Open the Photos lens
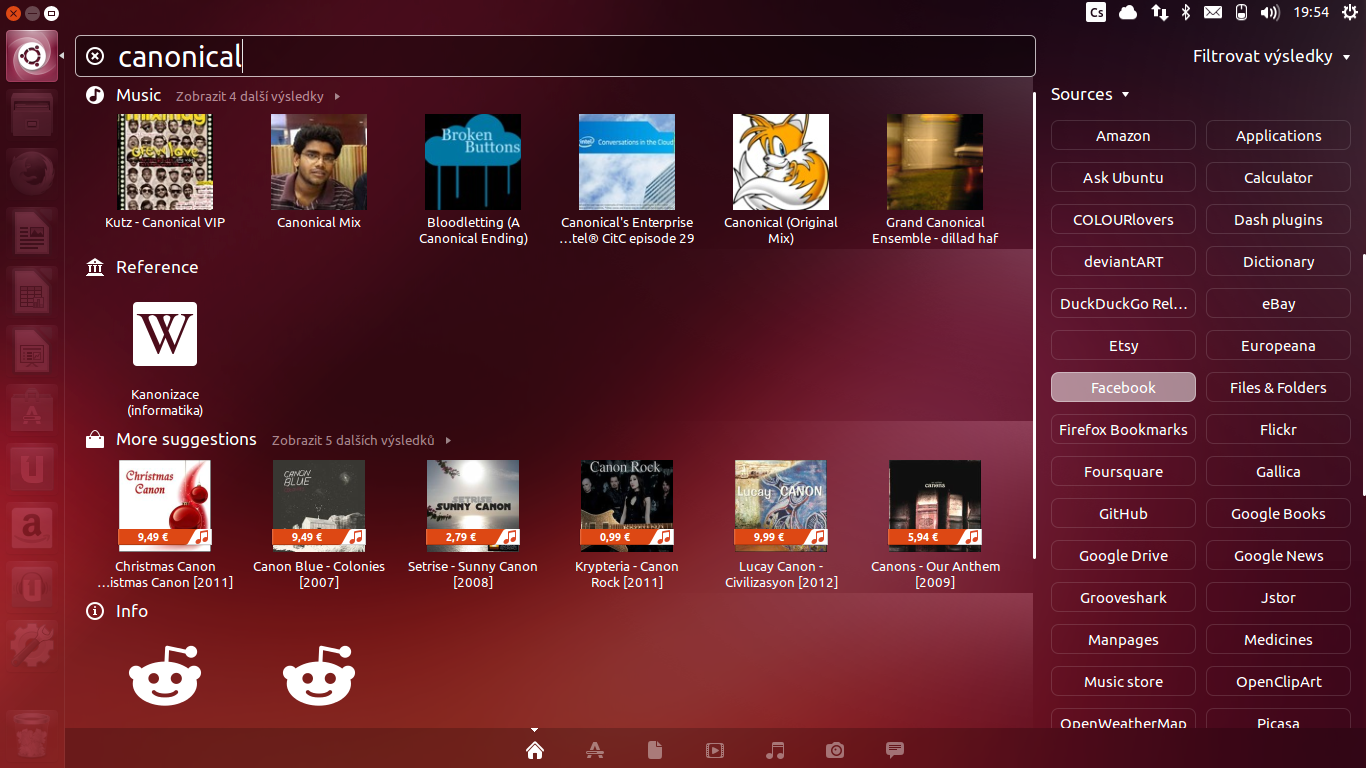This screenshot has height=768, width=1366. click(x=835, y=750)
